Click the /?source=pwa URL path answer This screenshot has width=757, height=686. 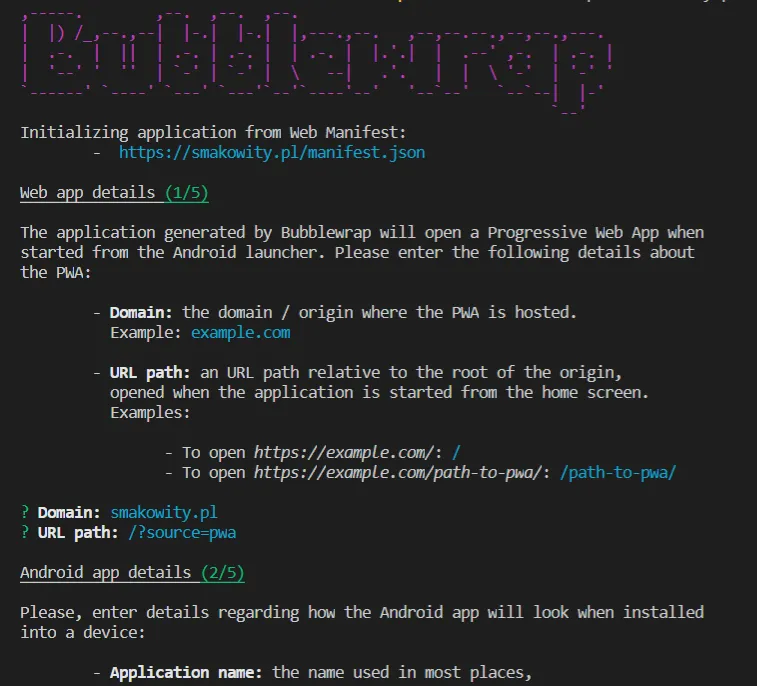182,532
